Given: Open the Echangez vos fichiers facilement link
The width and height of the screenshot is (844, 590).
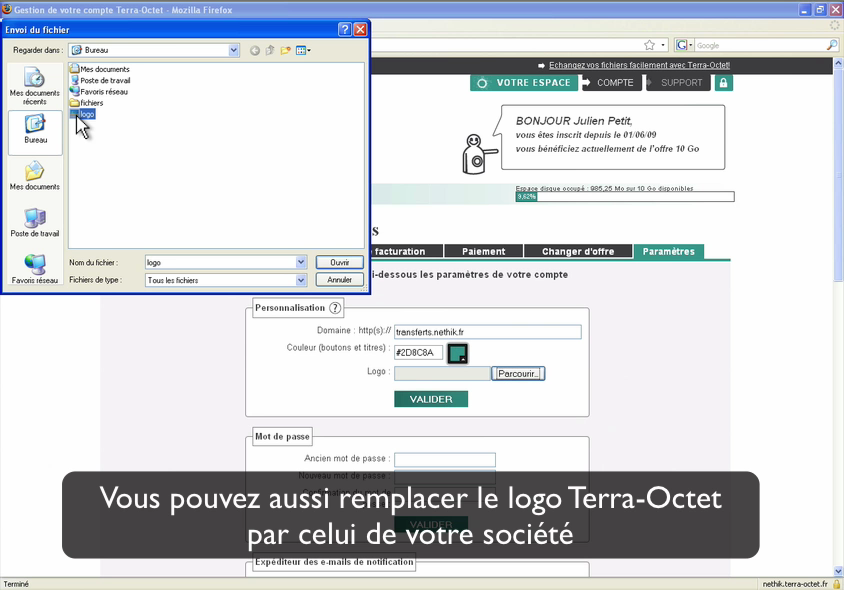Looking at the screenshot, I should tap(639, 65).
